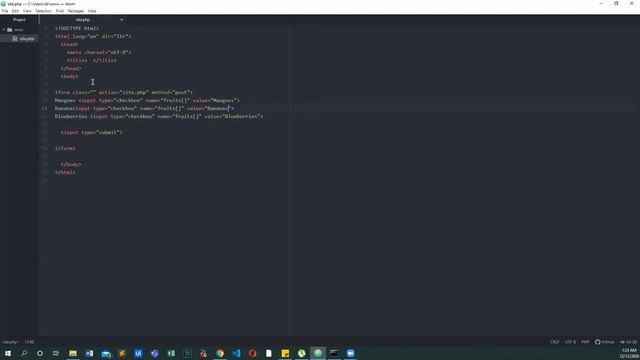Image resolution: width=640 pixels, height=360 pixels.
Task: Open the Git panel from the status bar
Action: click(629, 342)
